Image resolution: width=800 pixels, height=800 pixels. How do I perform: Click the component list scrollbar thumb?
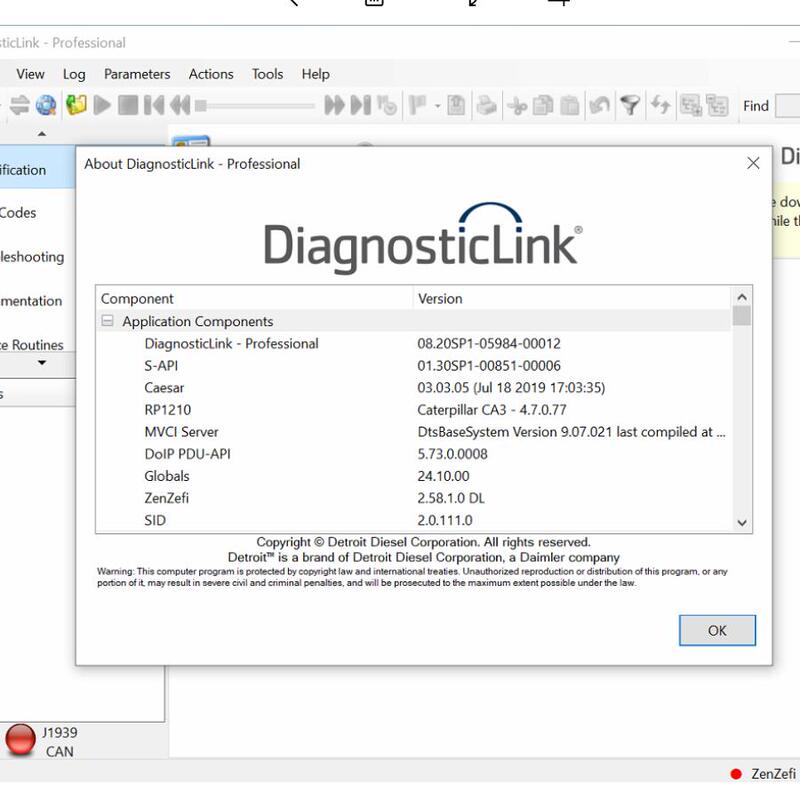pos(742,315)
